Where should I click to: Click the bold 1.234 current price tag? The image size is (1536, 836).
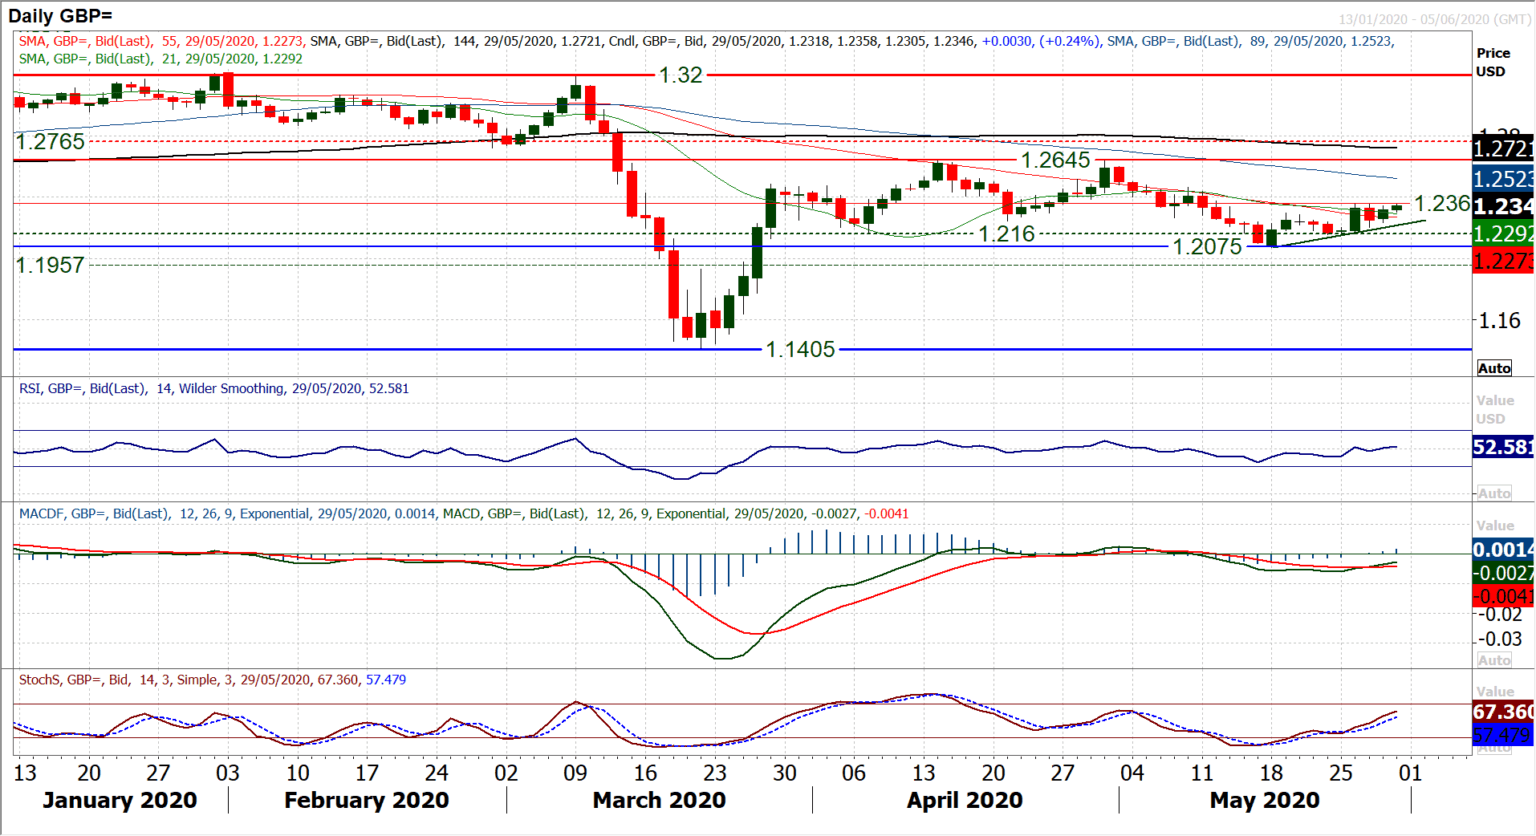(1504, 206)
